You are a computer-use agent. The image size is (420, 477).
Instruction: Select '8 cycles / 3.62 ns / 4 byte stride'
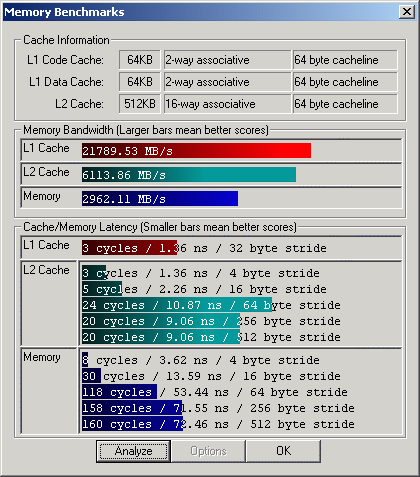pyautogui.click(x=201, y=360)
